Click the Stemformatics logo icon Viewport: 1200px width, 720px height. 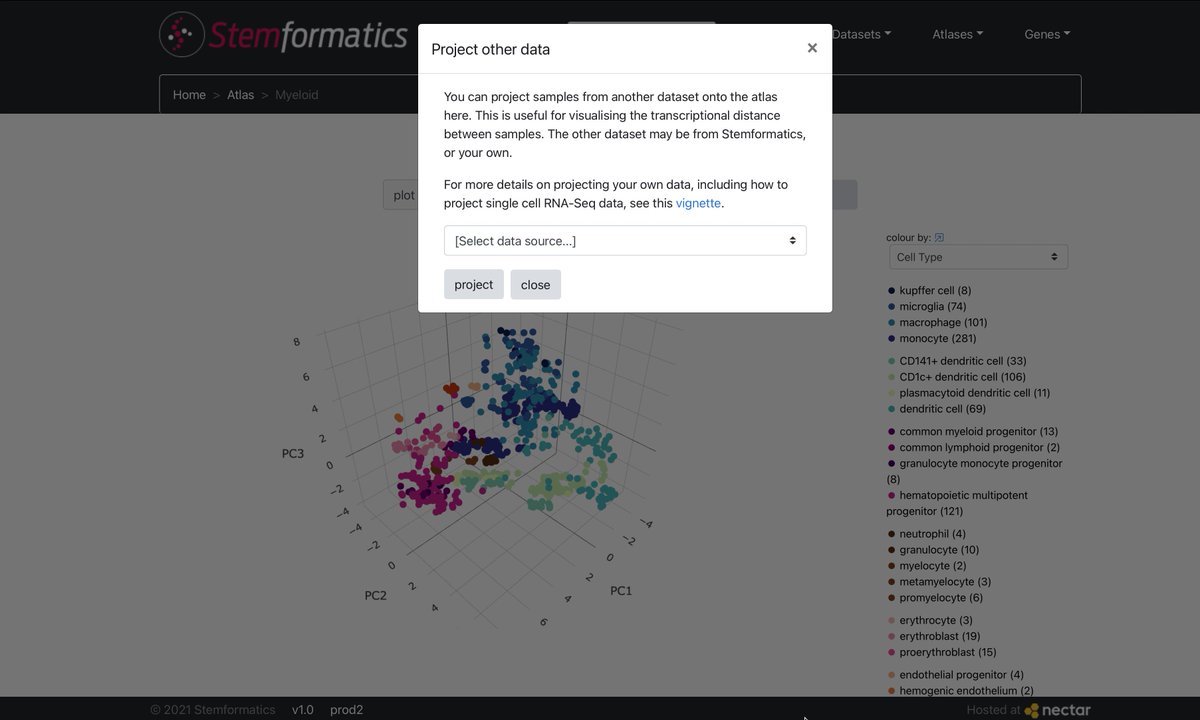(181, 34)
